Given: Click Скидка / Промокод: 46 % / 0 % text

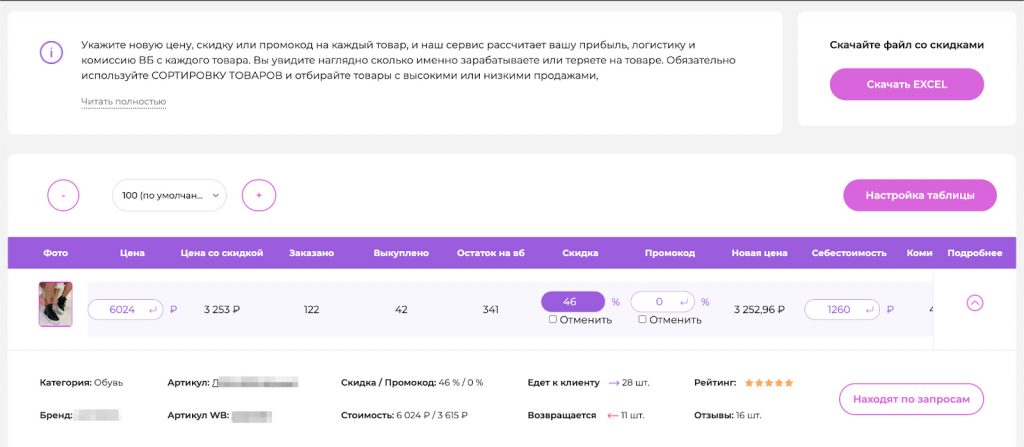Looking at the screenshot, I should tap(412, 383).
